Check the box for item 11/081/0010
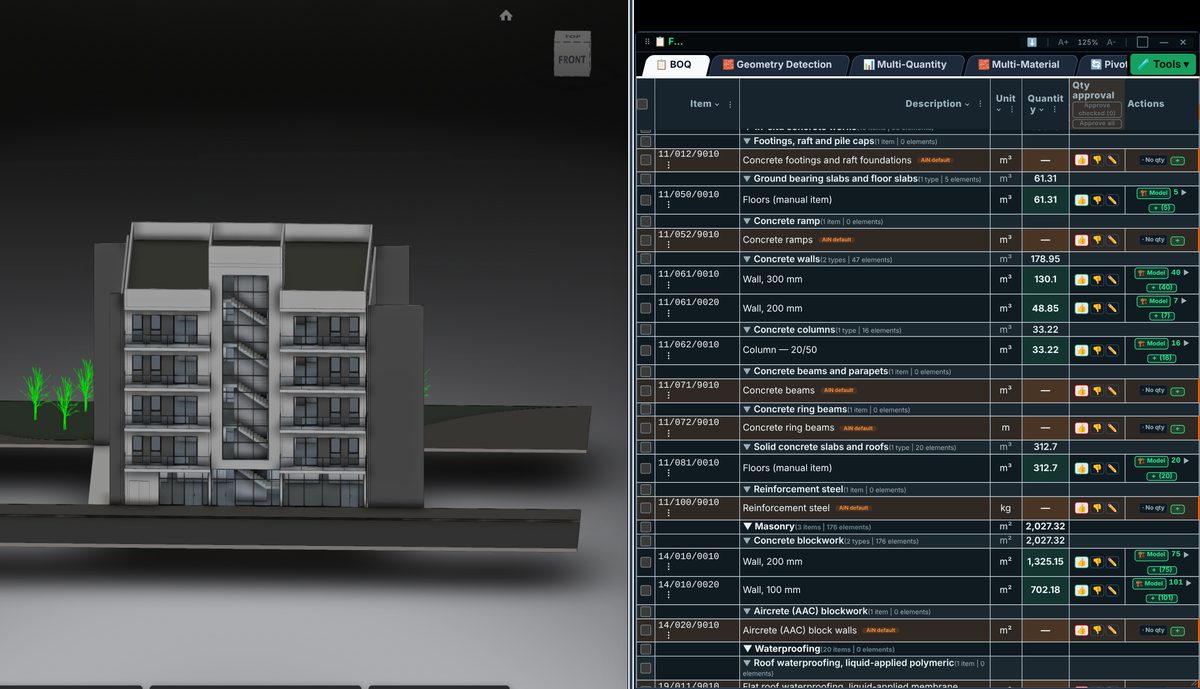 [645, 468]
